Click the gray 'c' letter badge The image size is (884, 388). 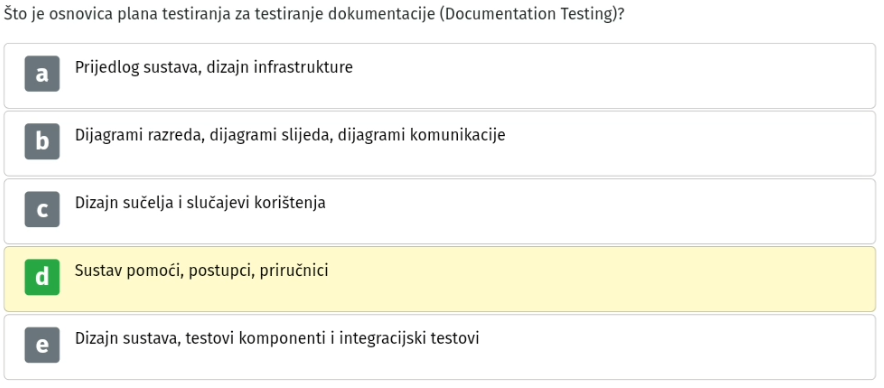[42, 209]
